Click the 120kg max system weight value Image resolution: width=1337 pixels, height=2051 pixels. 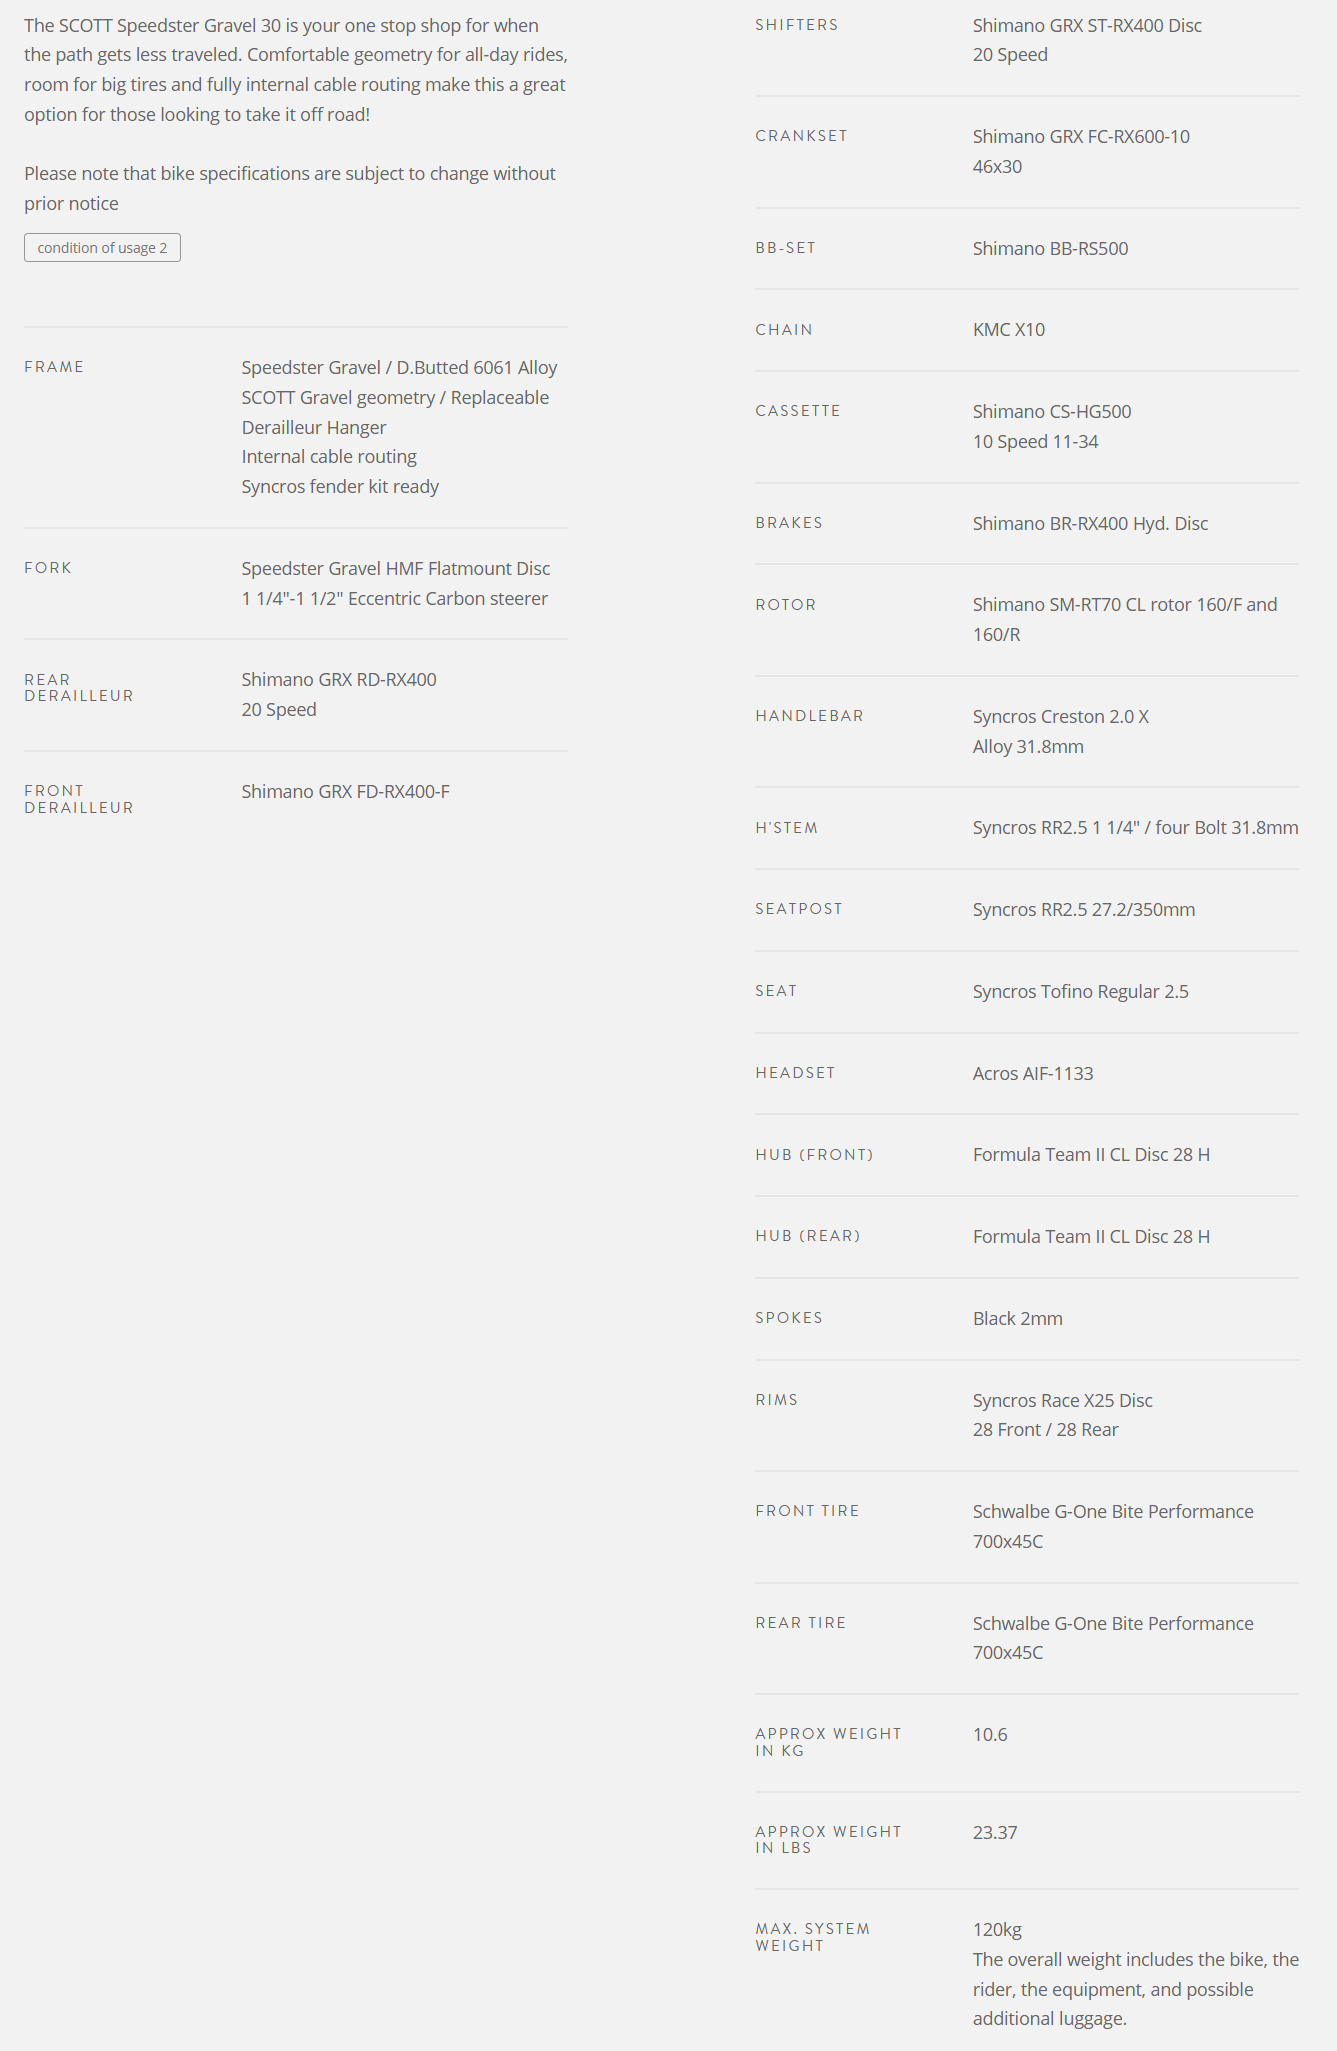click(x=997, y=1930)
